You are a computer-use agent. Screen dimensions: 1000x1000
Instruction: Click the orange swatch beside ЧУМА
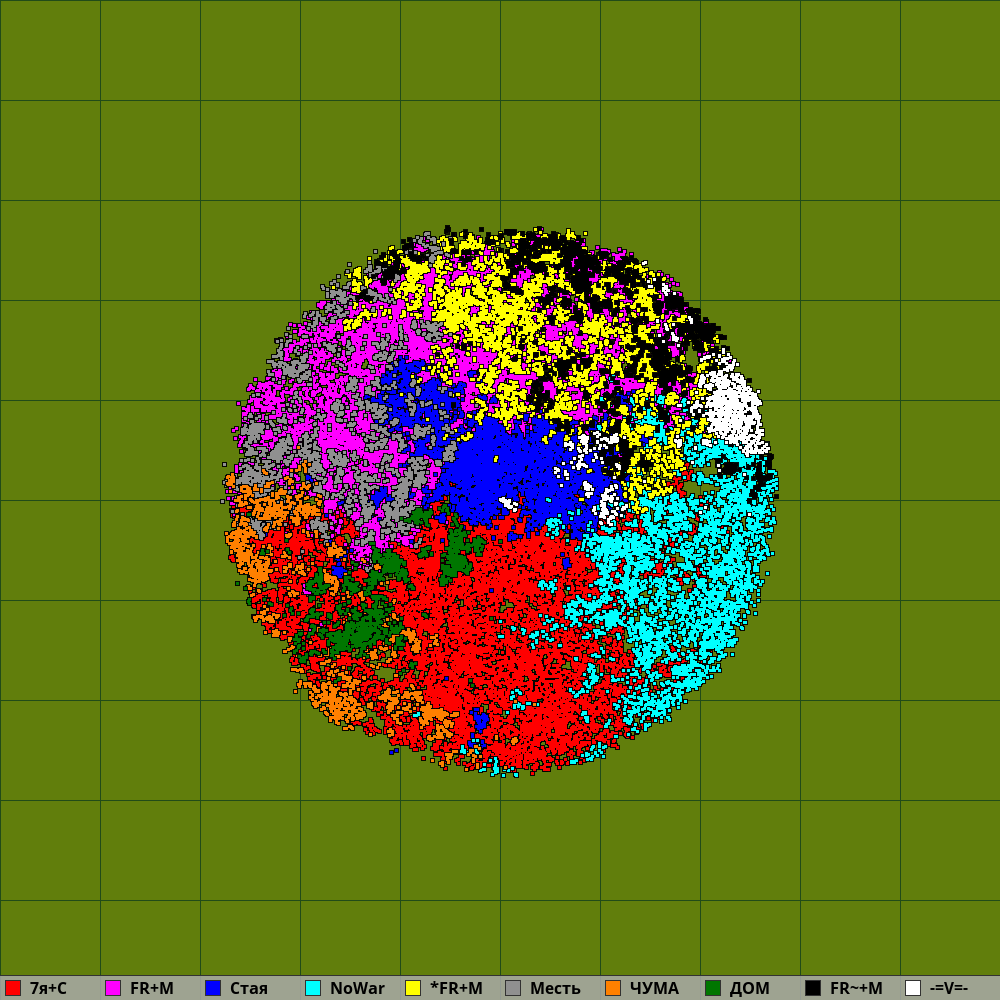click(x=613, y=988)
